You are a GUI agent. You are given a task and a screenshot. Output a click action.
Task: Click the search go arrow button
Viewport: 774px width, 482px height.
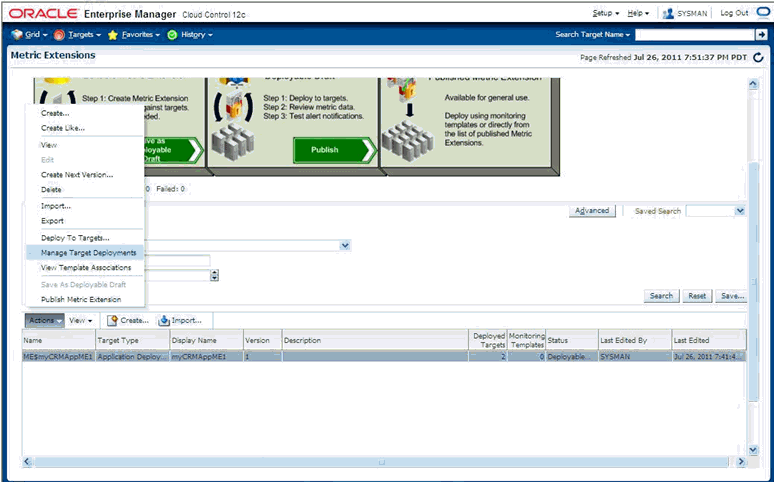pyautogui.click(x=762, y=35)
